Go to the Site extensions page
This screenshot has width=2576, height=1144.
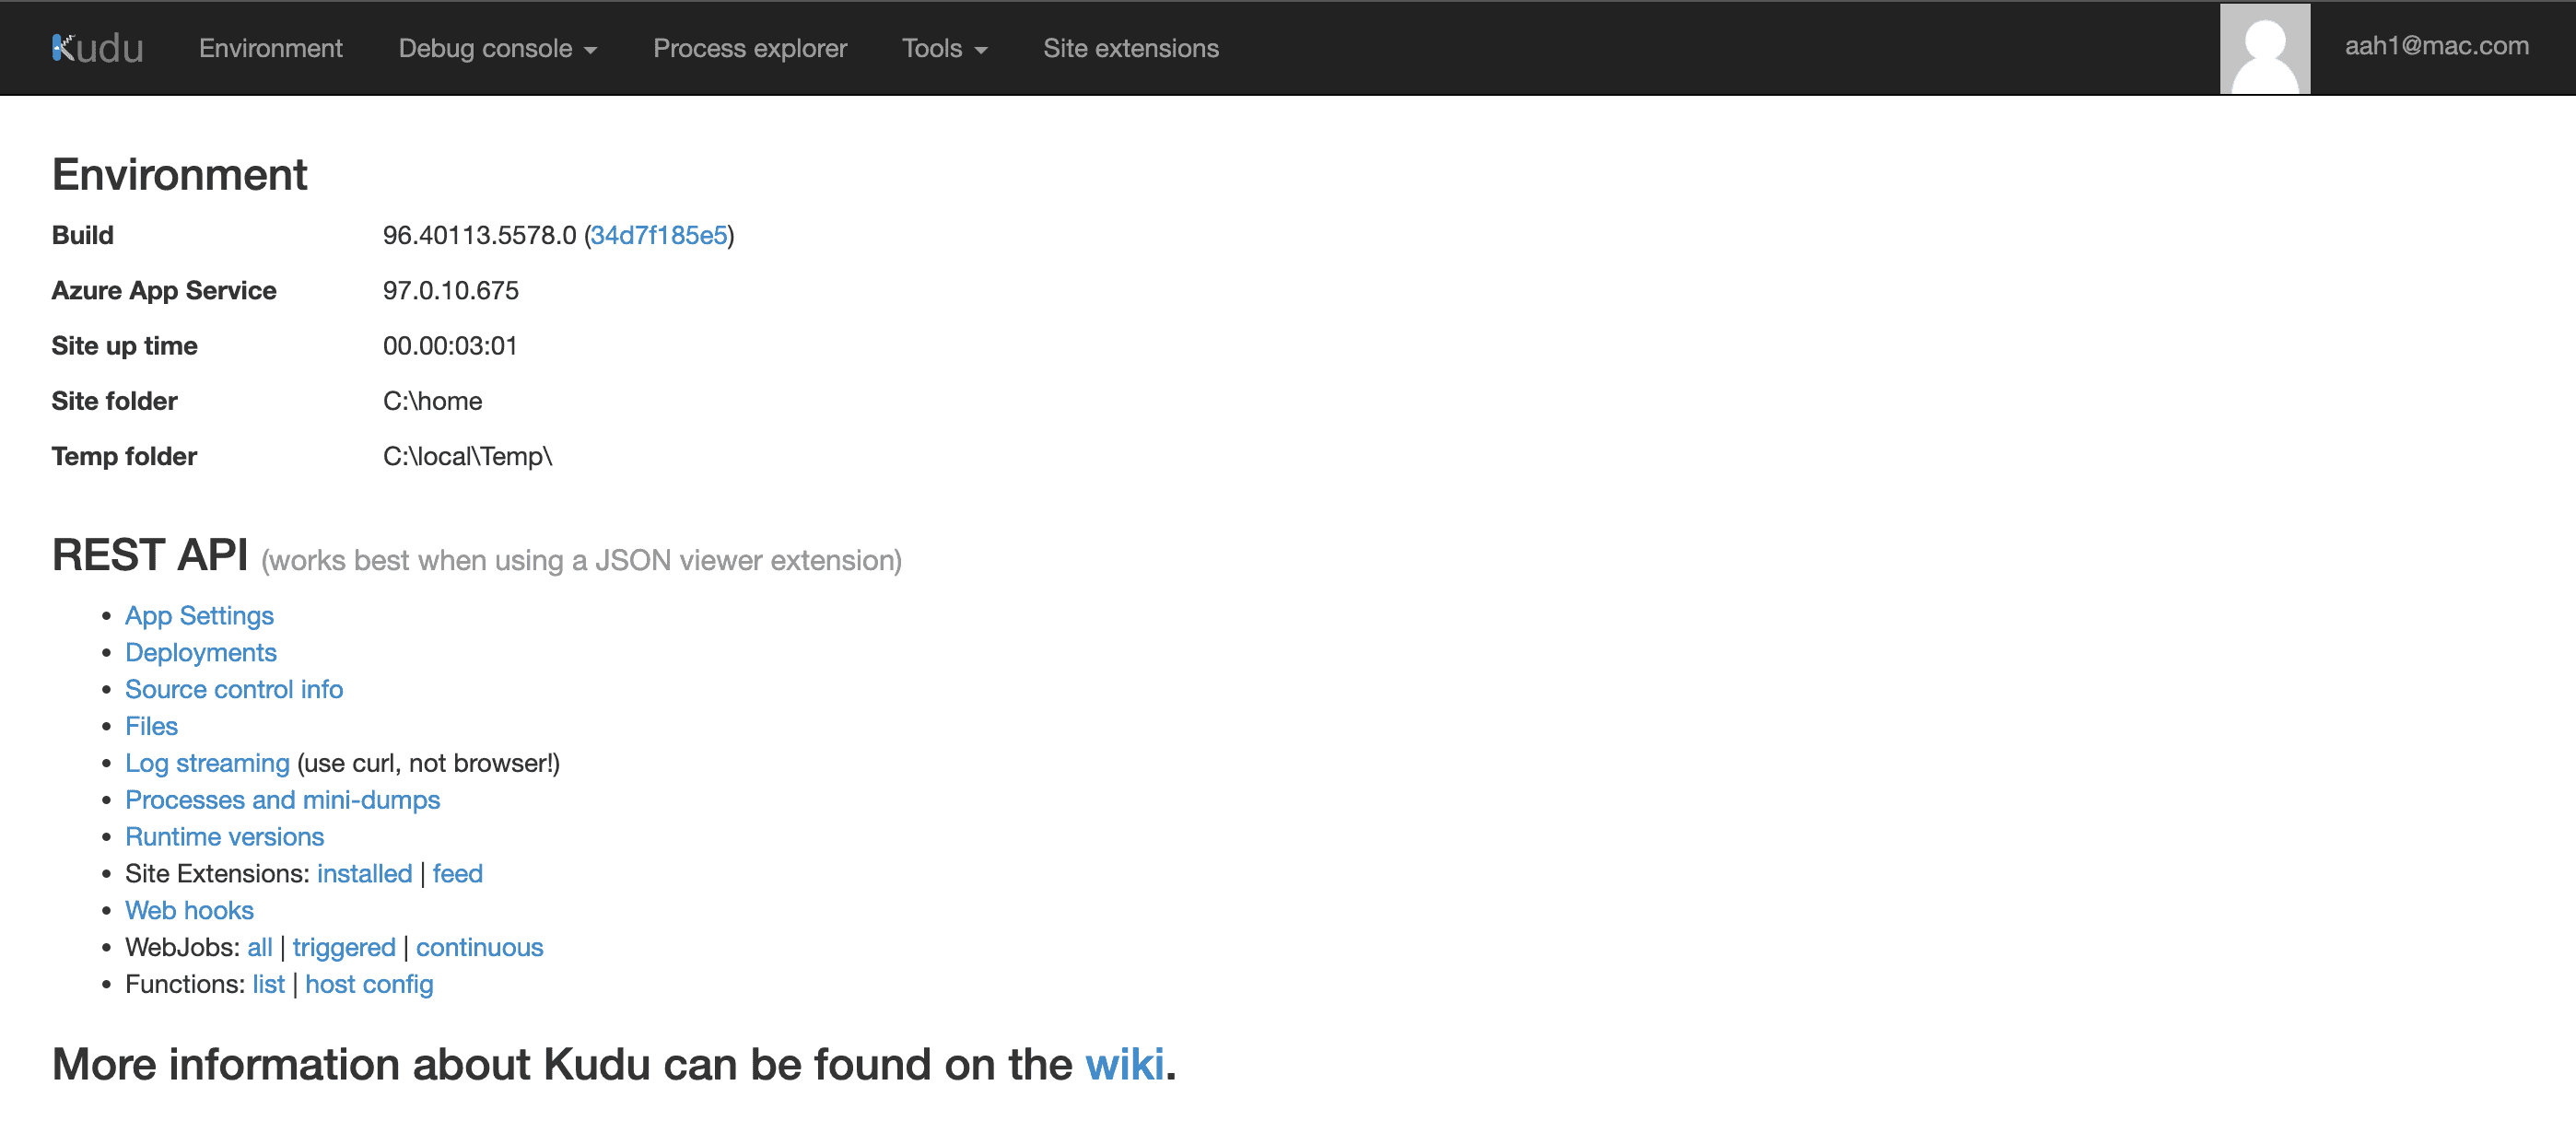1131,48
